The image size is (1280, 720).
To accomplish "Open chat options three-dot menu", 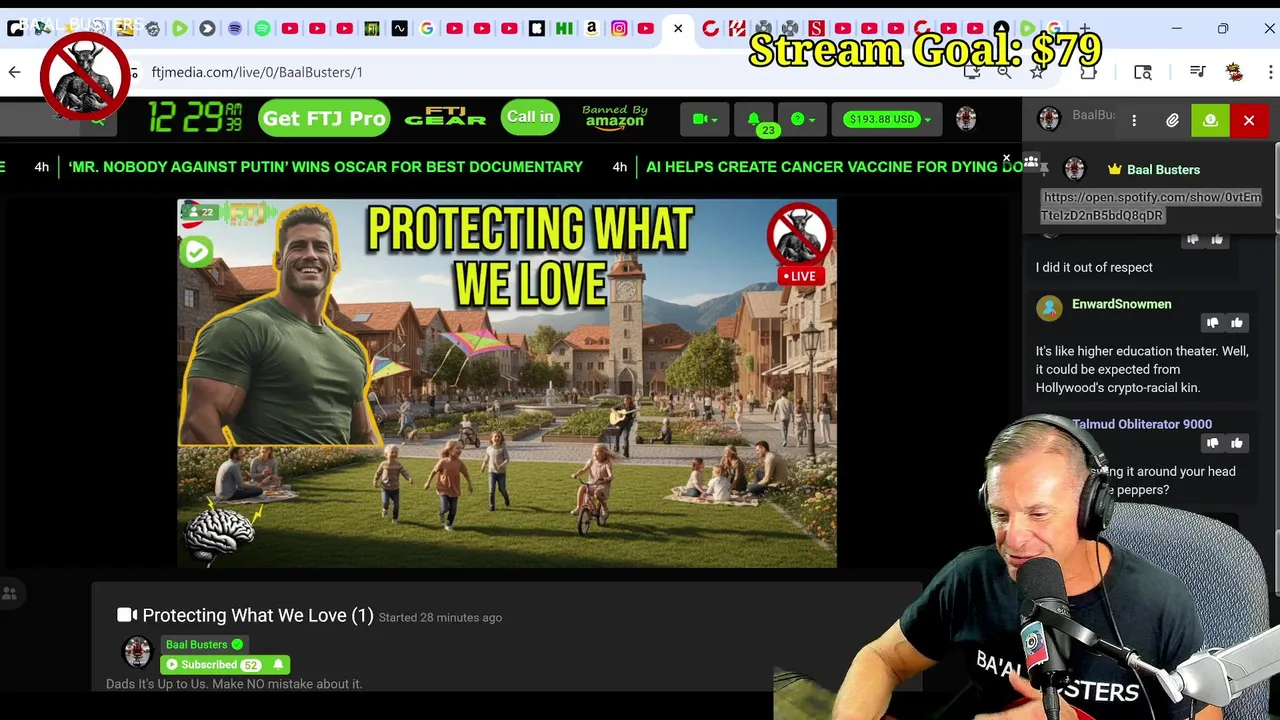I will [x=1134, y=120].
